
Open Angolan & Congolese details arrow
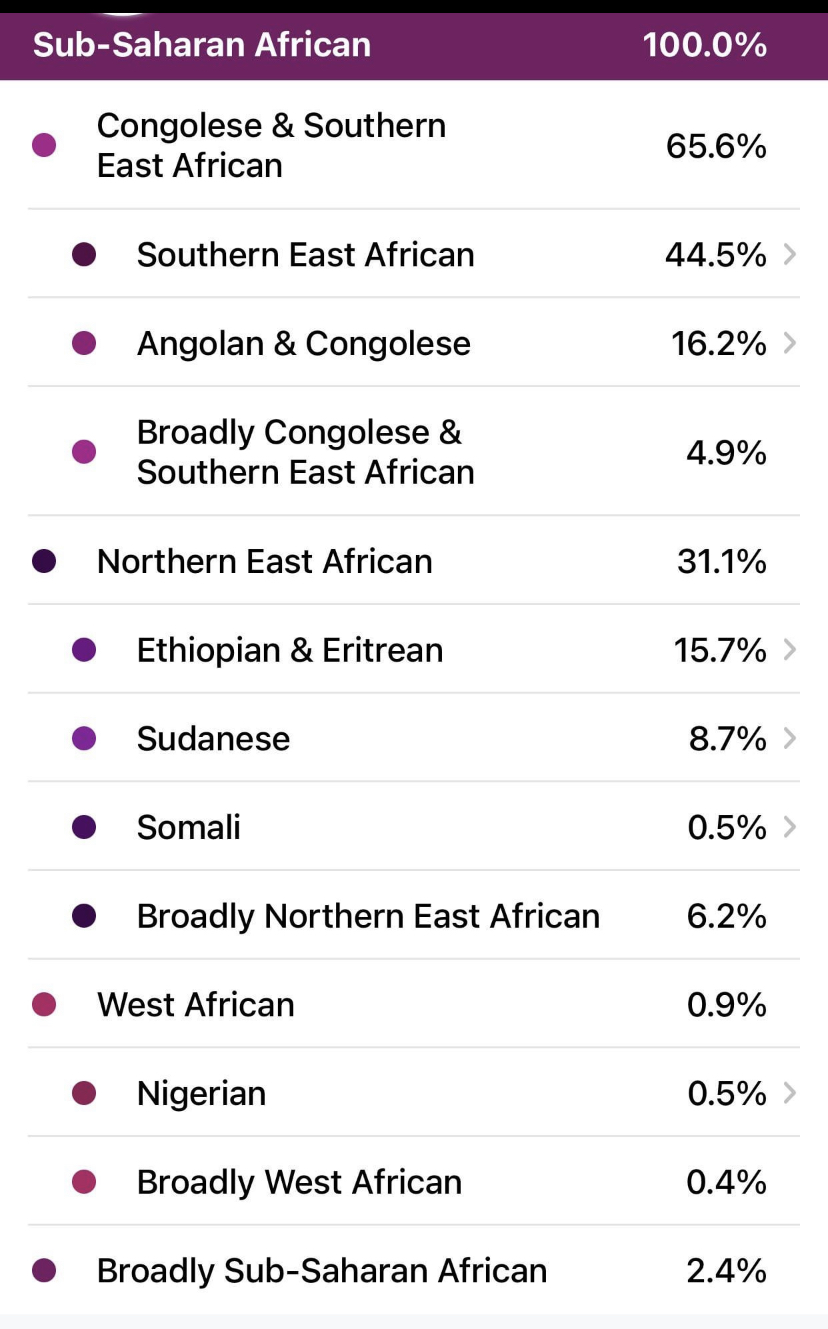790,344
